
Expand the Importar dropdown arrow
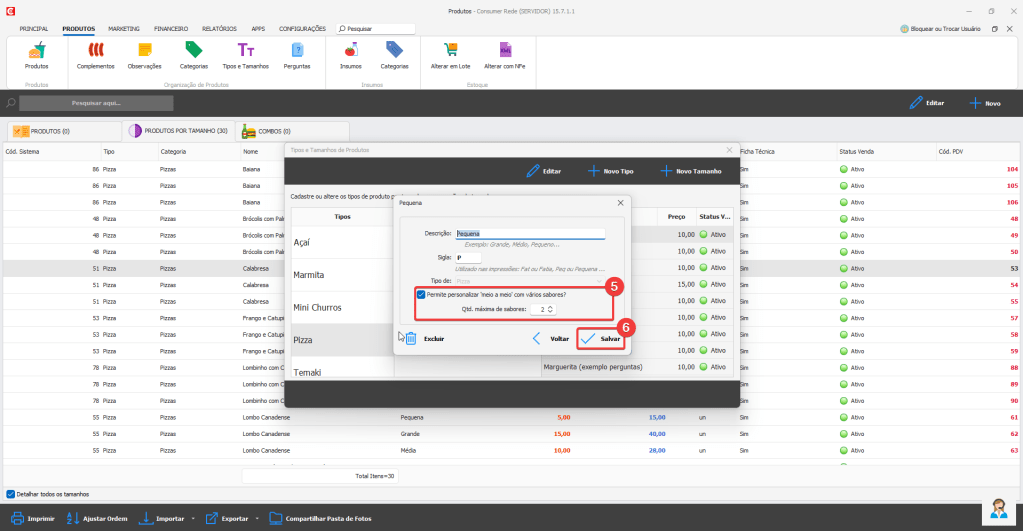(x=192, y=519)
